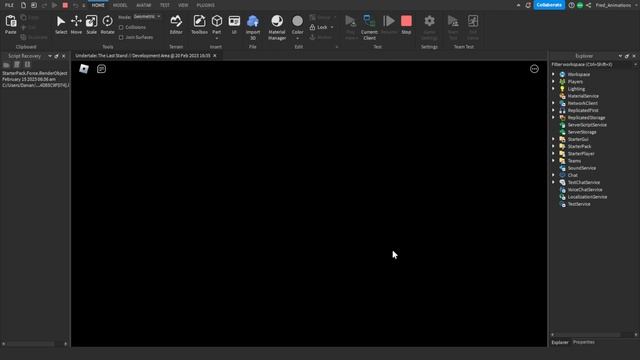Open the in-game chat icon in viewport
Image resolution: width=640 pixels, height=360 pixels.
(x=101, y=69)
